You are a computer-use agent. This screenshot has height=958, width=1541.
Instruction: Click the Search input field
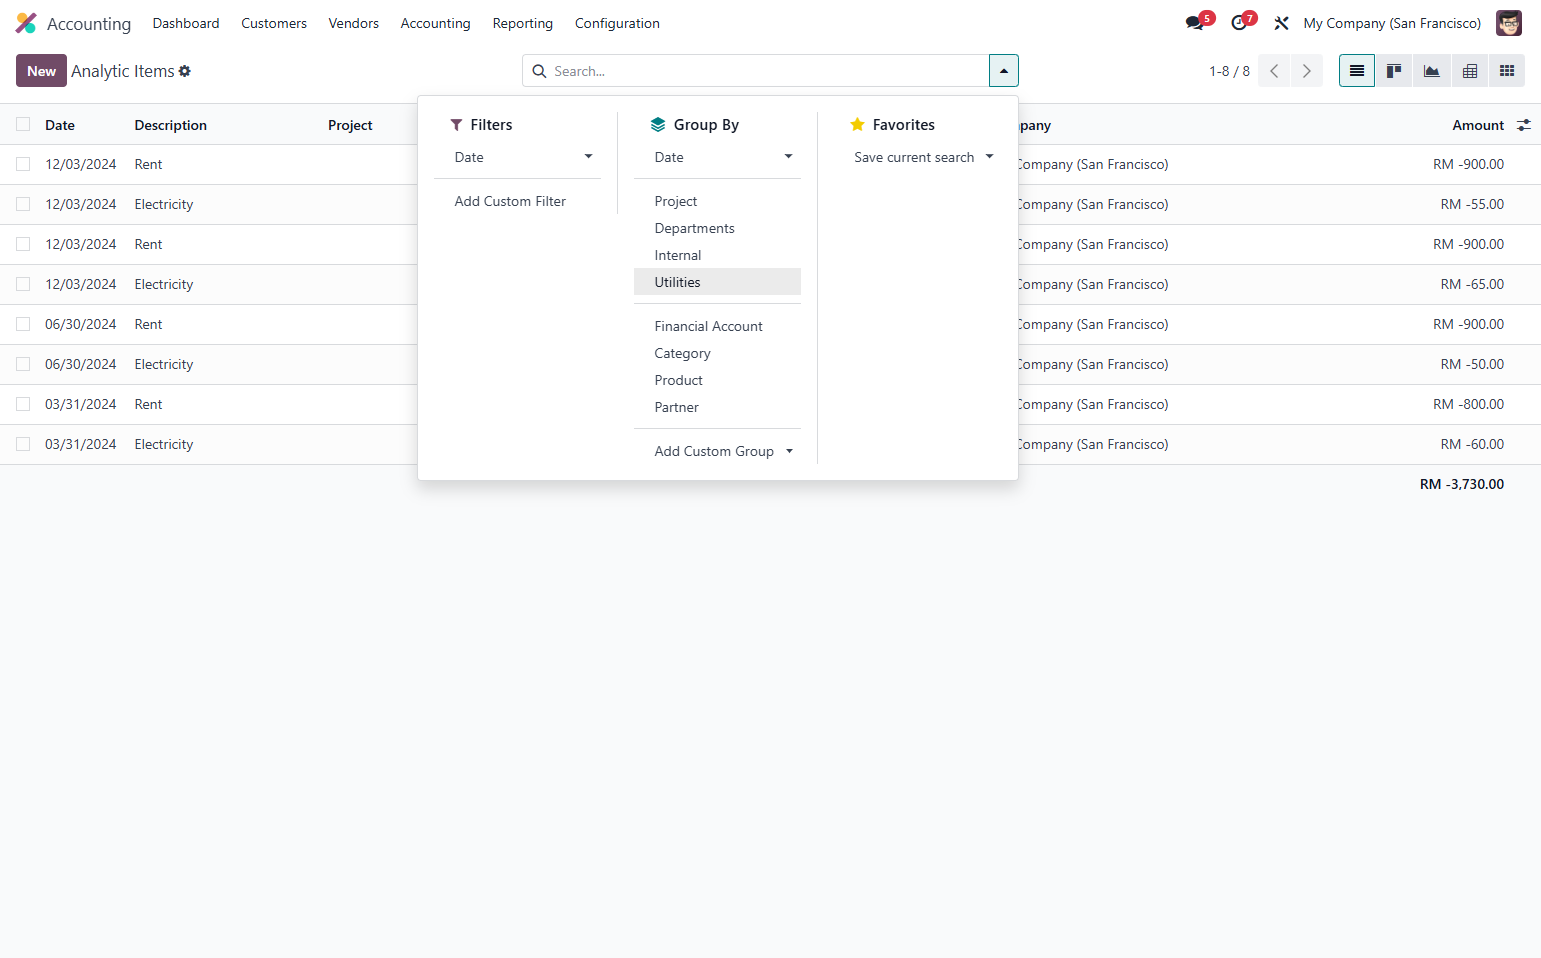point(768,71)
